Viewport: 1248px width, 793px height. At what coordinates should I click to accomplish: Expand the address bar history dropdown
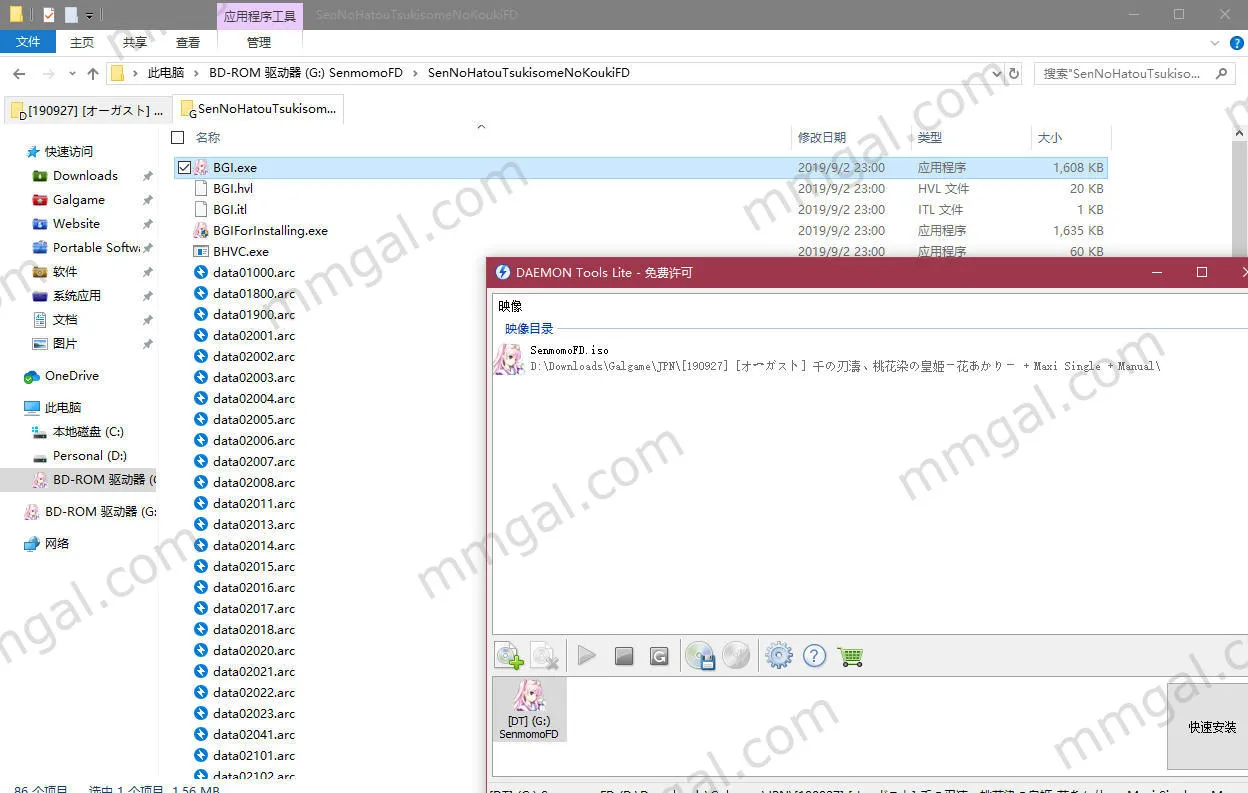tap(996, 73)
